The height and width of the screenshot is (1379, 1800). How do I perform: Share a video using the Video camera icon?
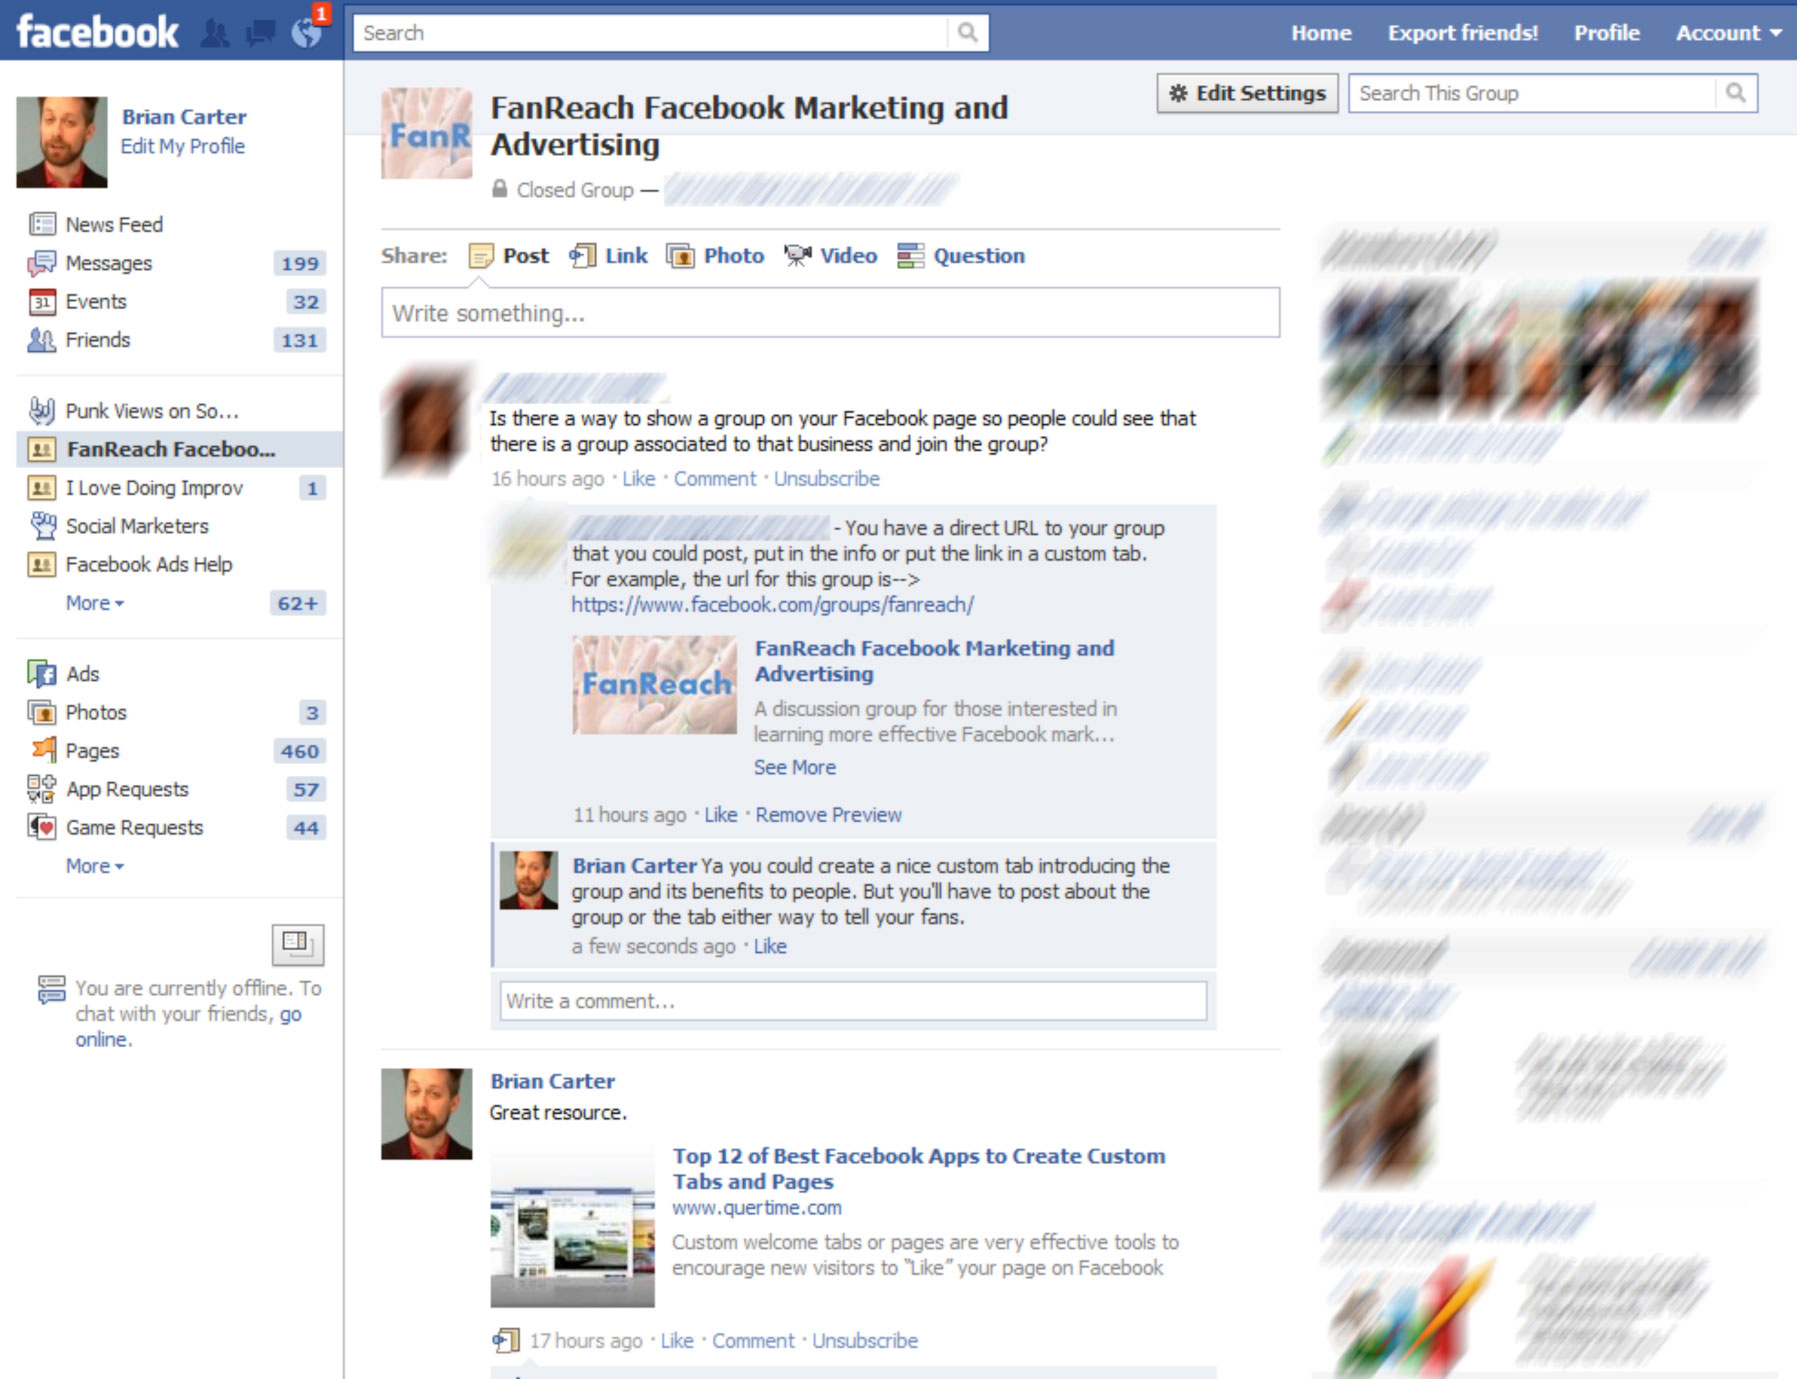click(x=797, y=256)
